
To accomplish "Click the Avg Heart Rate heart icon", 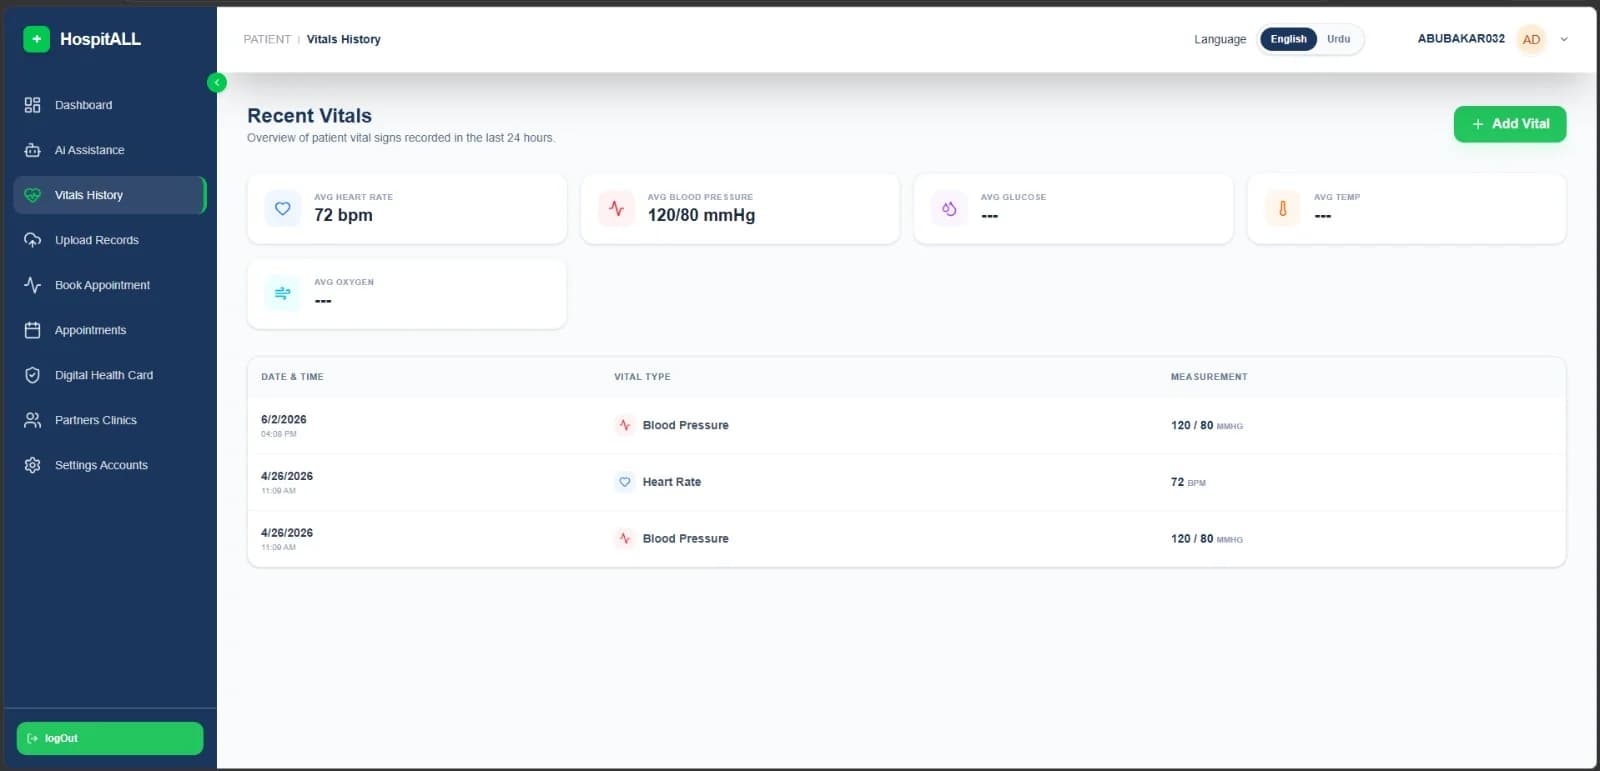I will pyautogui.click(x=282, y=208).
